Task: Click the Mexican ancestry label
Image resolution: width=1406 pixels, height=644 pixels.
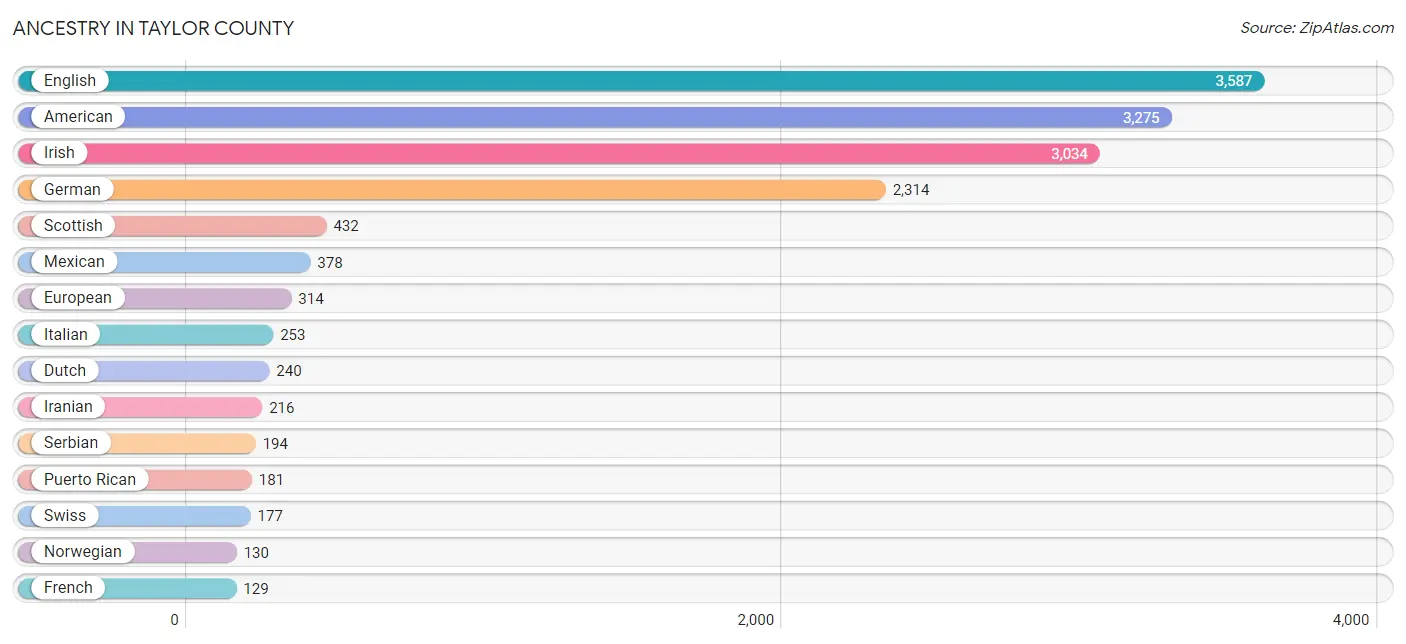Action: pyautogui.click(x=74, y=262)
